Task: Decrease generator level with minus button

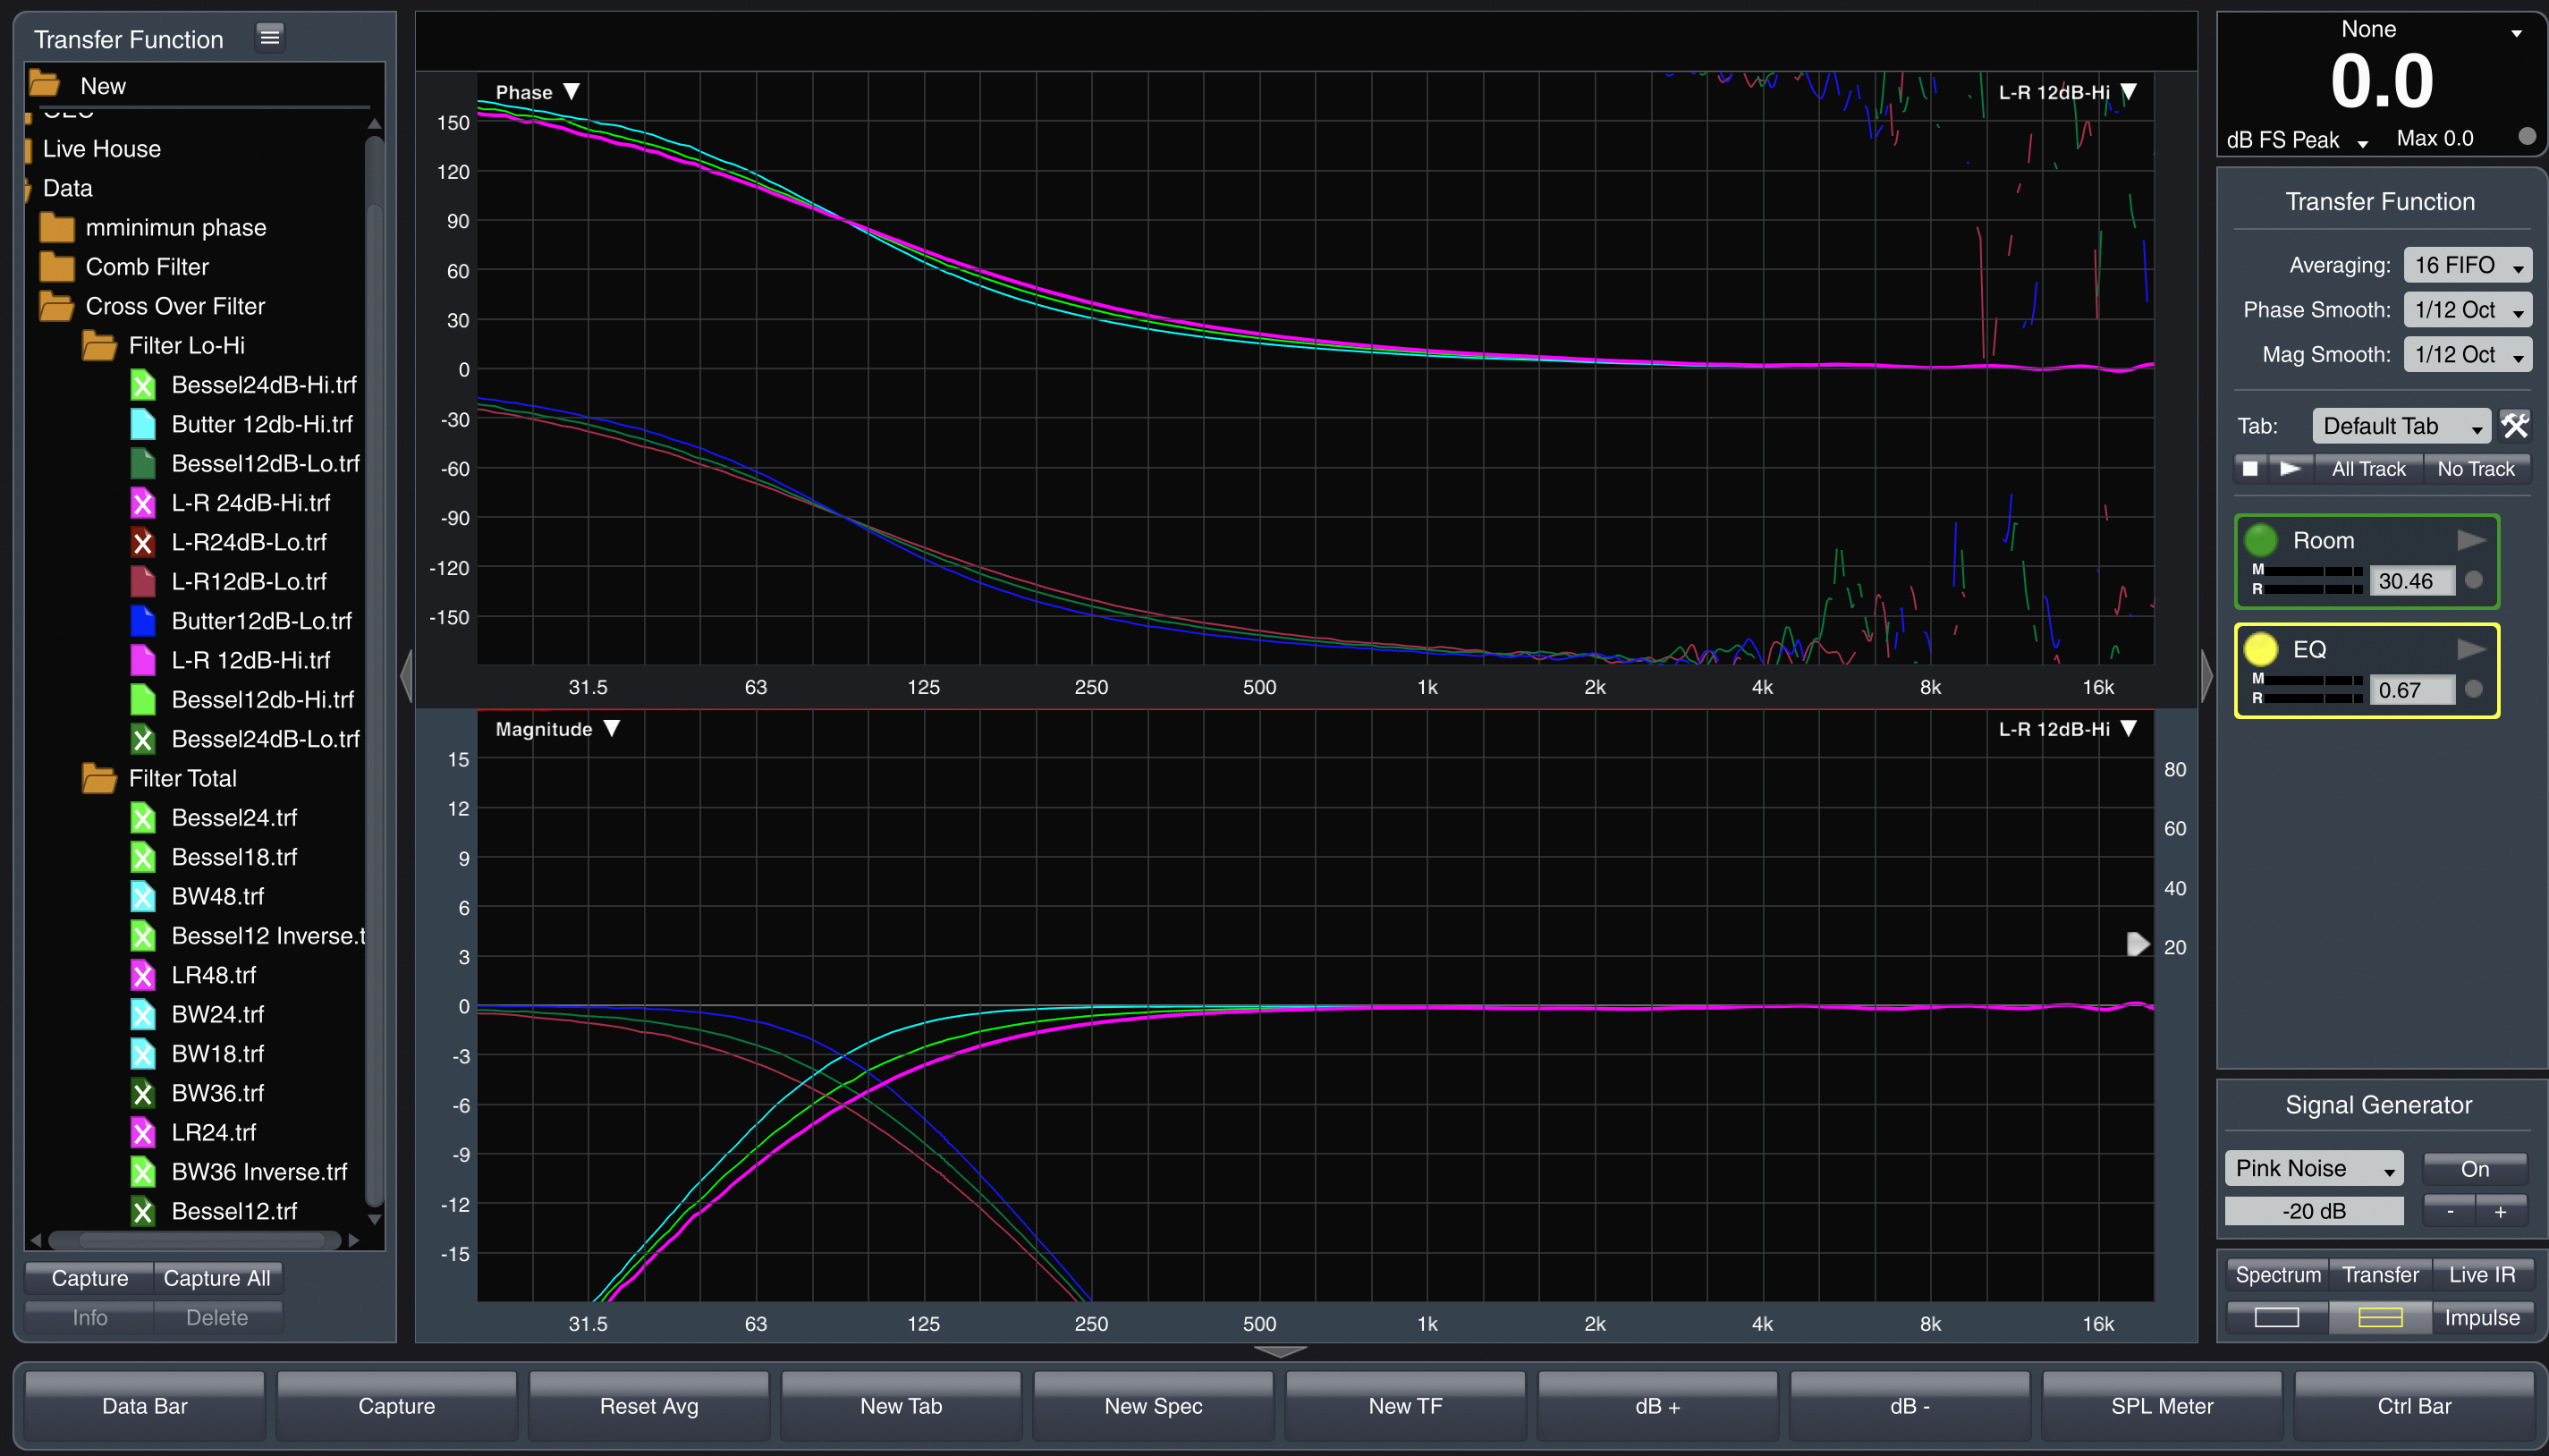Action: pos(2450,1211)
